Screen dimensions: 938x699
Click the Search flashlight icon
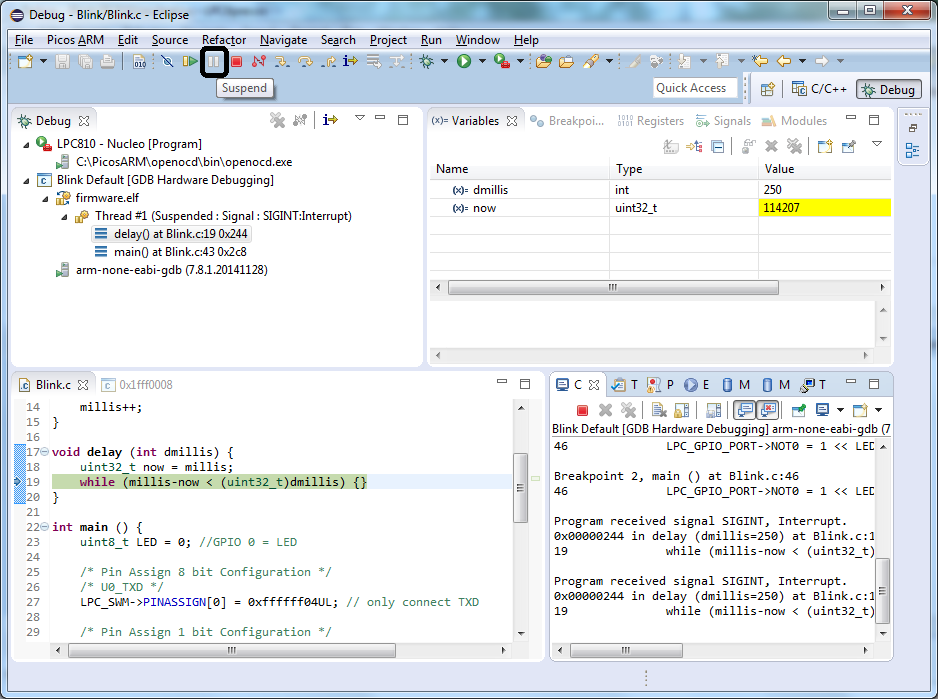(x=590, y=61)
